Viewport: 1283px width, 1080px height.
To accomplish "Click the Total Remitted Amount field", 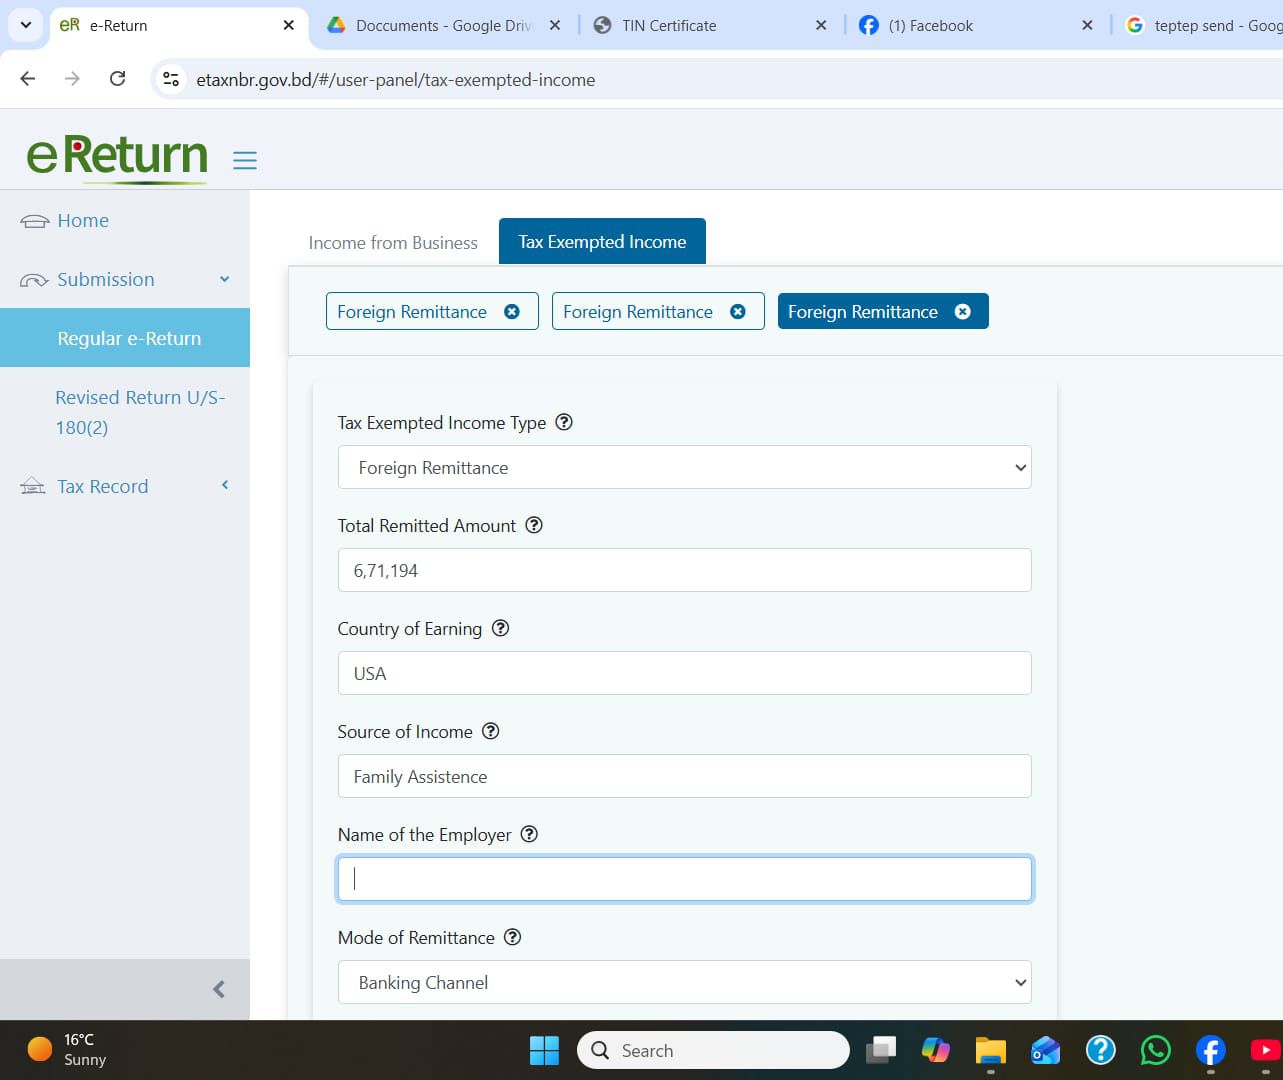I will [x=685, y=570].
